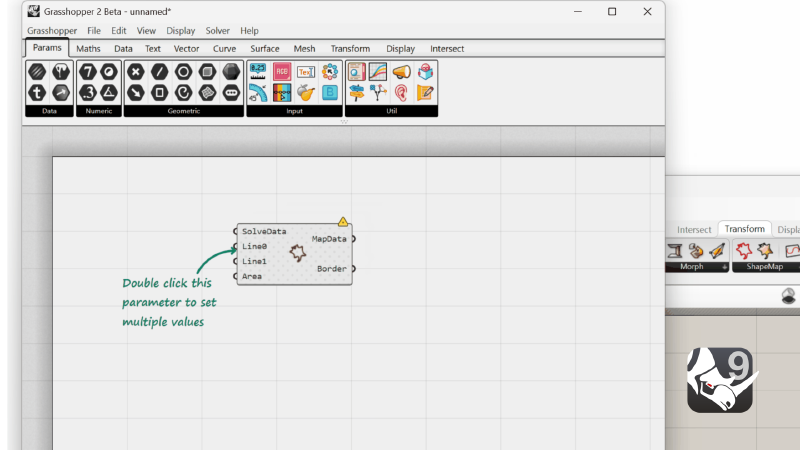This screenshot has width=800, height=450.
Task: Select red outline ShapeMap icon in background window
Action: tap(744, 251)
